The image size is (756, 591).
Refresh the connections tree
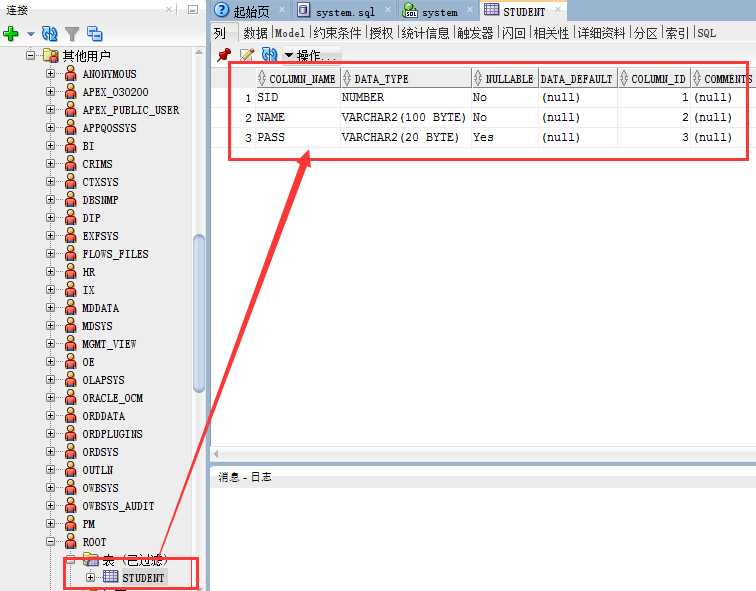point(50,34)
